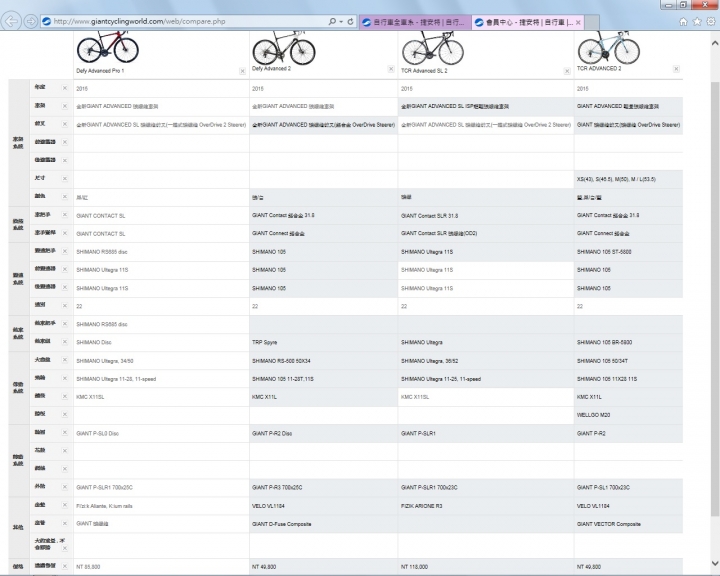
Task: Open a new browser tab
Action: point(592,22)
